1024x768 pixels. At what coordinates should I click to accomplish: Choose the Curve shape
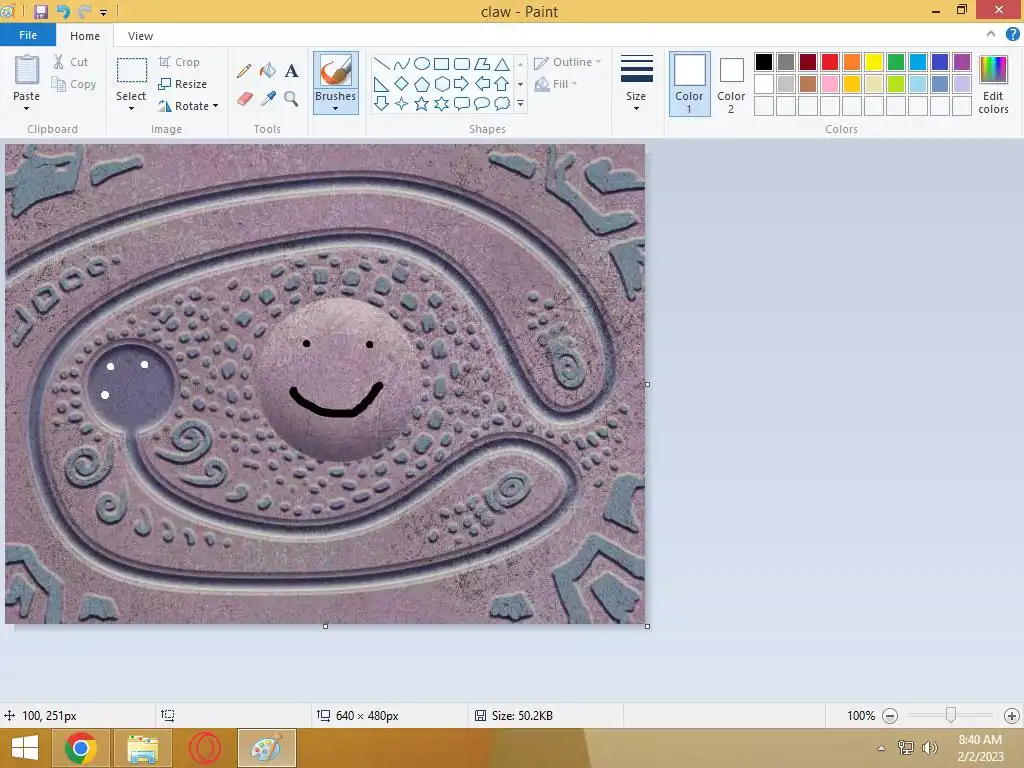click(x=402, y=63)
